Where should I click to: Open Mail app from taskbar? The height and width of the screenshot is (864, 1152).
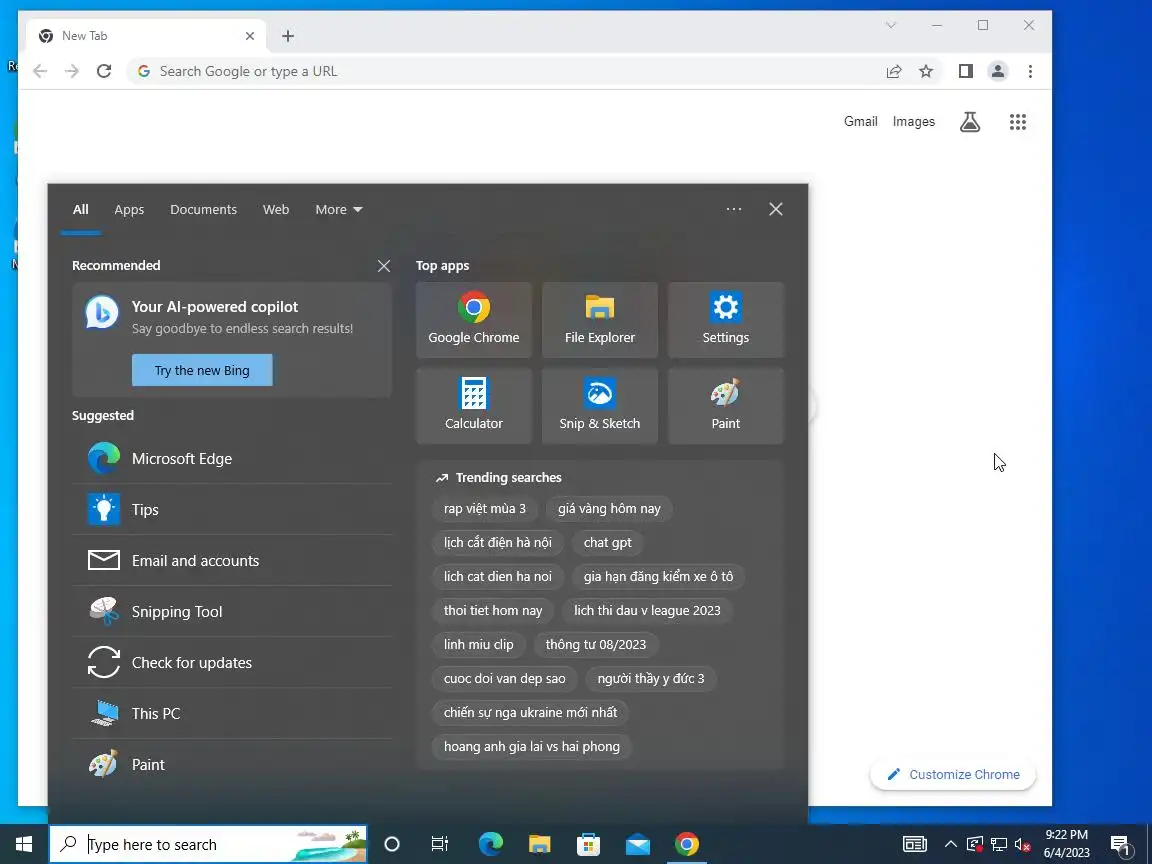click(x=638, y=844)
